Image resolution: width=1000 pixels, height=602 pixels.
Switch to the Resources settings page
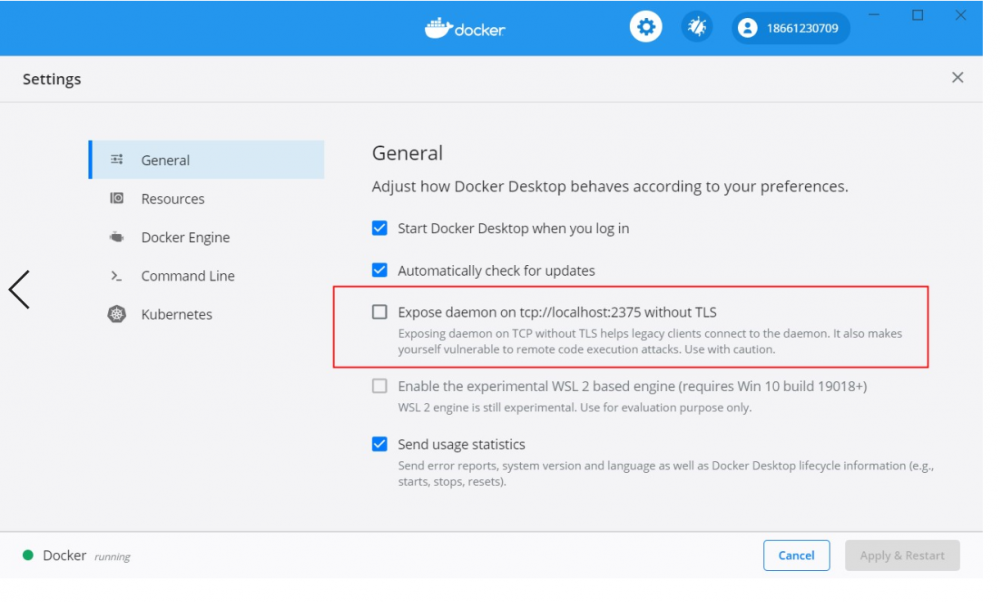tap(172, 198)
